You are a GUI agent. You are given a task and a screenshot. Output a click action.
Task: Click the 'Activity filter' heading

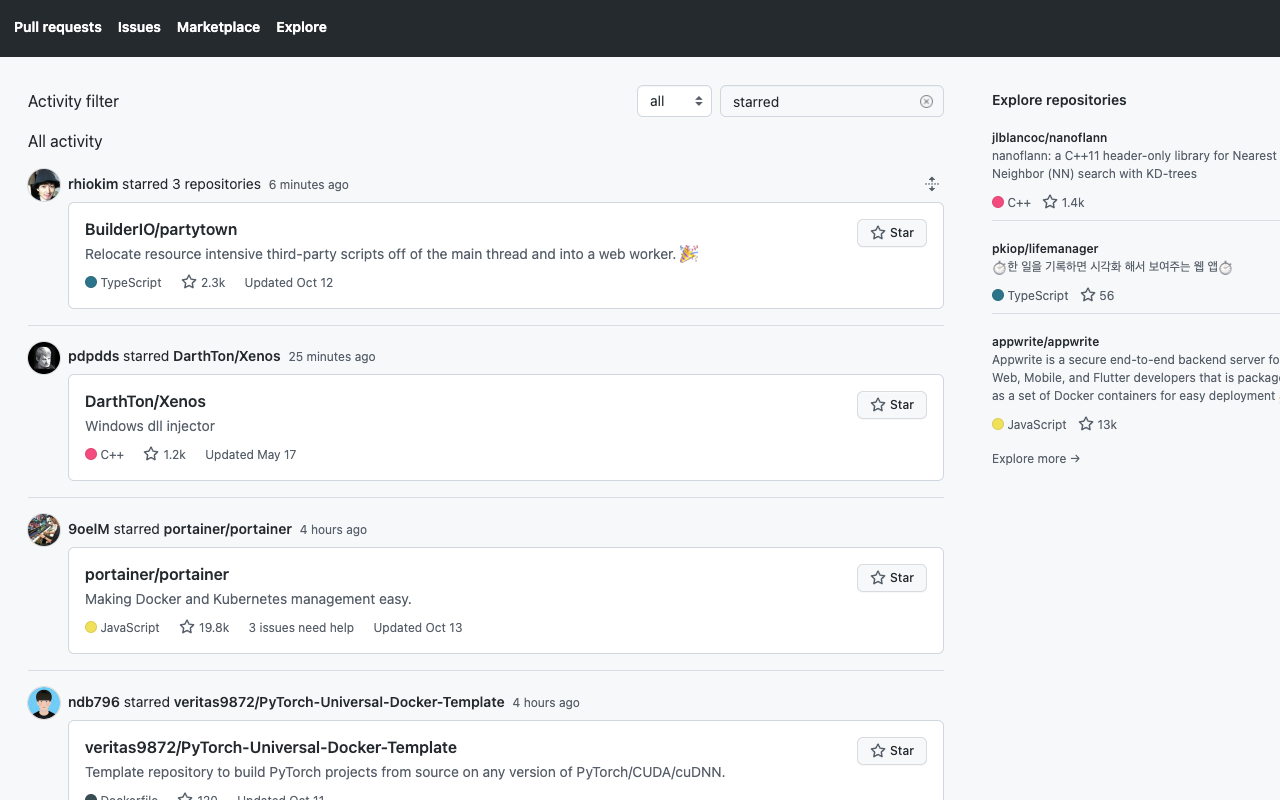tap(73, 101)
